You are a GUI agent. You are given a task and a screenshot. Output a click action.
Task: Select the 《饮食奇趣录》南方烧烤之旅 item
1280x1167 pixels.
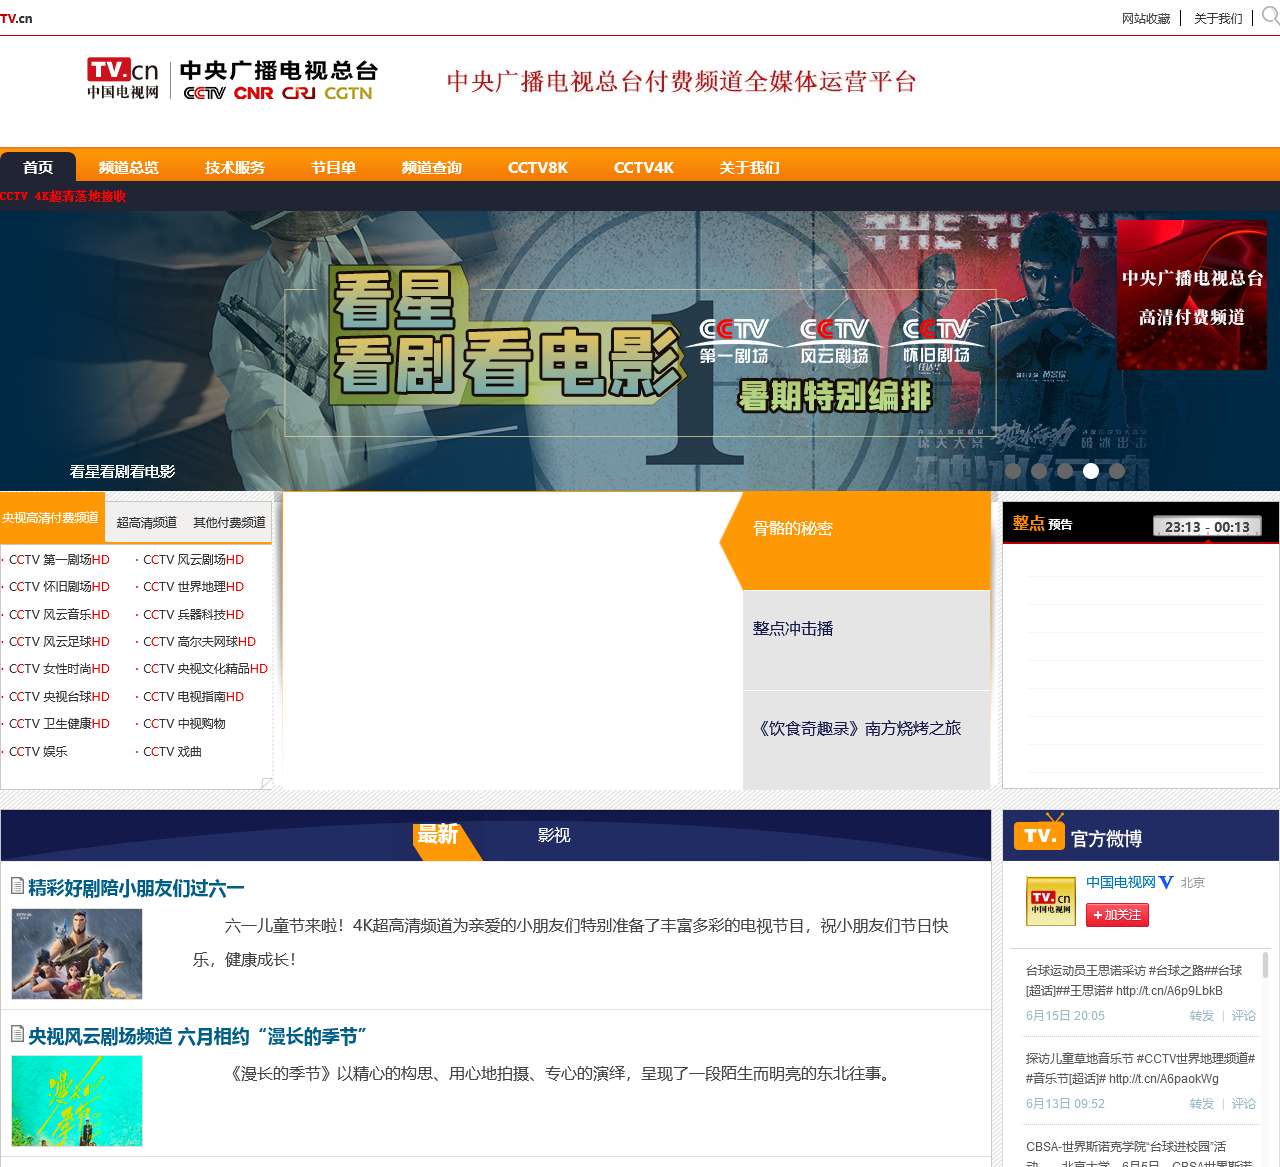(866, 739)
